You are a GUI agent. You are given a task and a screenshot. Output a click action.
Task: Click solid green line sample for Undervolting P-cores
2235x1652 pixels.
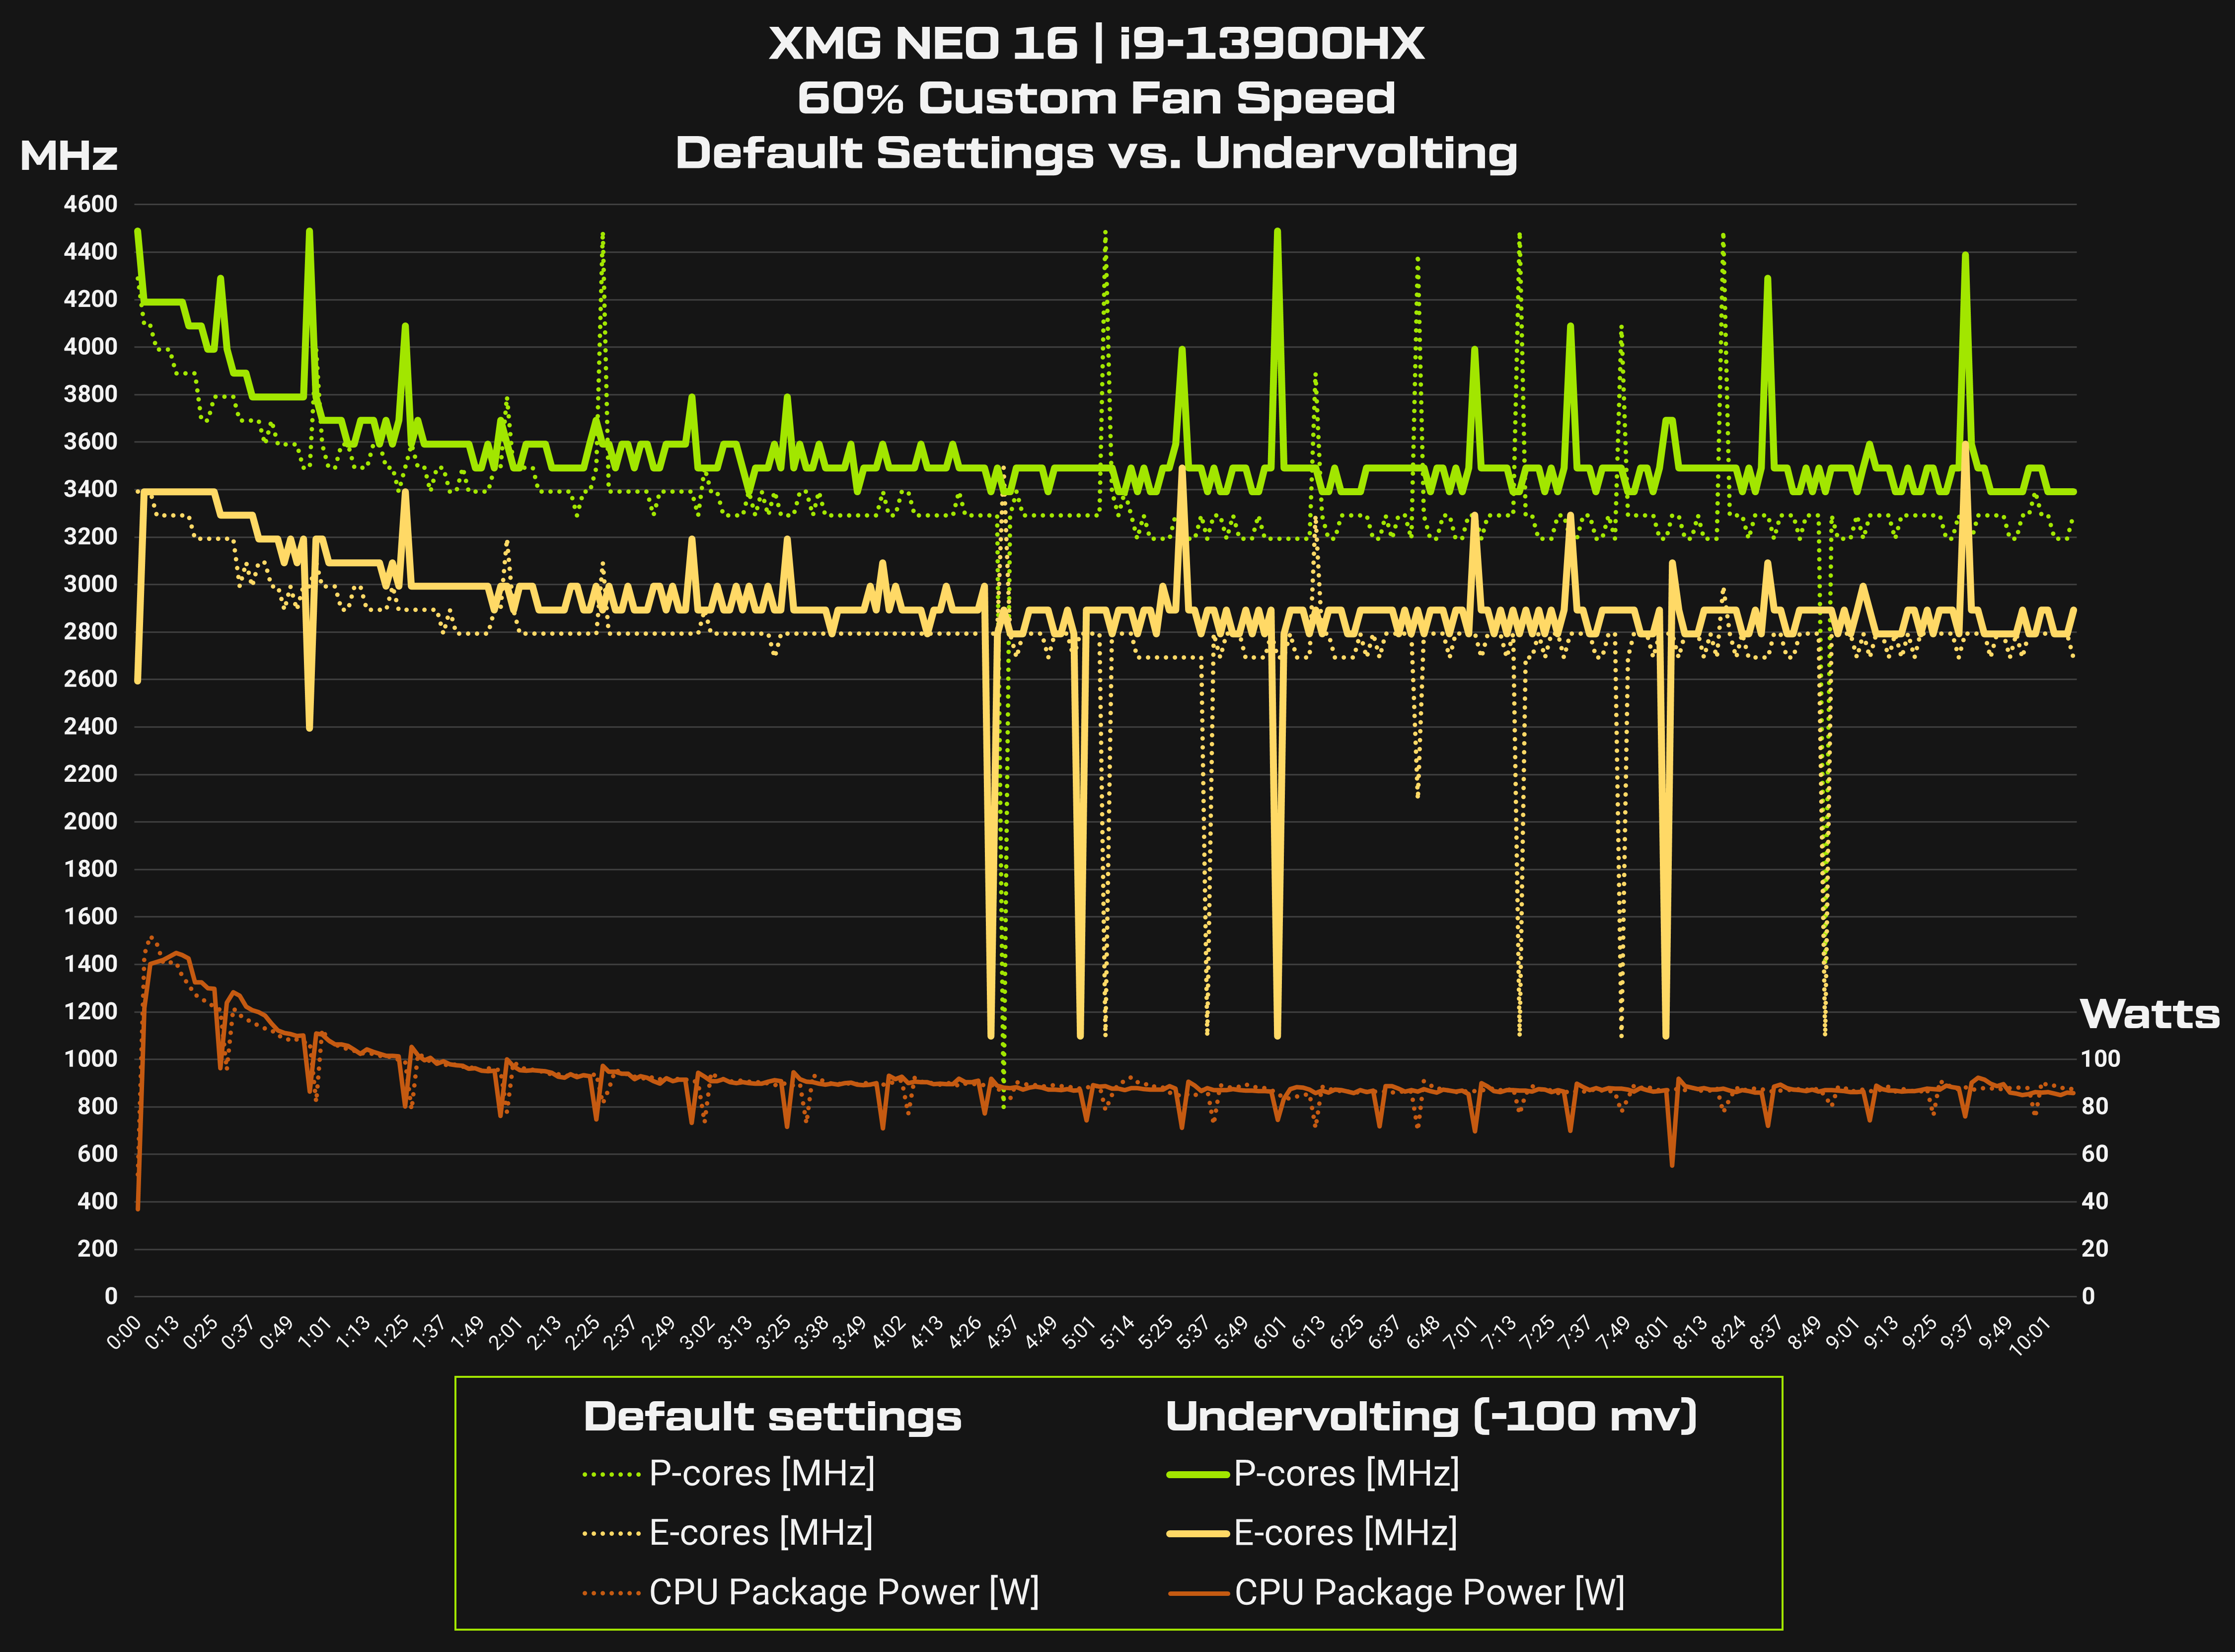(1198, 1474)
